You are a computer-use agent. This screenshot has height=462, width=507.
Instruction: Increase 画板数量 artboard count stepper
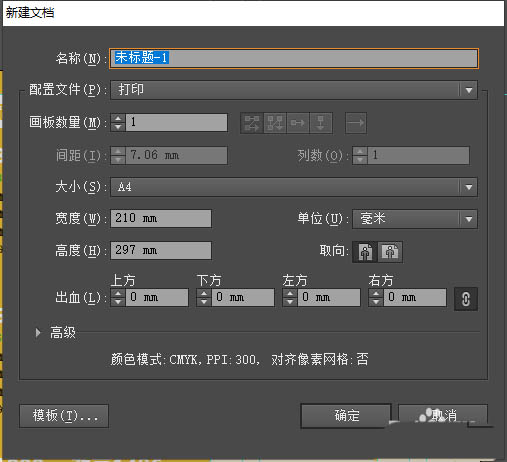[x=118, y=119]
